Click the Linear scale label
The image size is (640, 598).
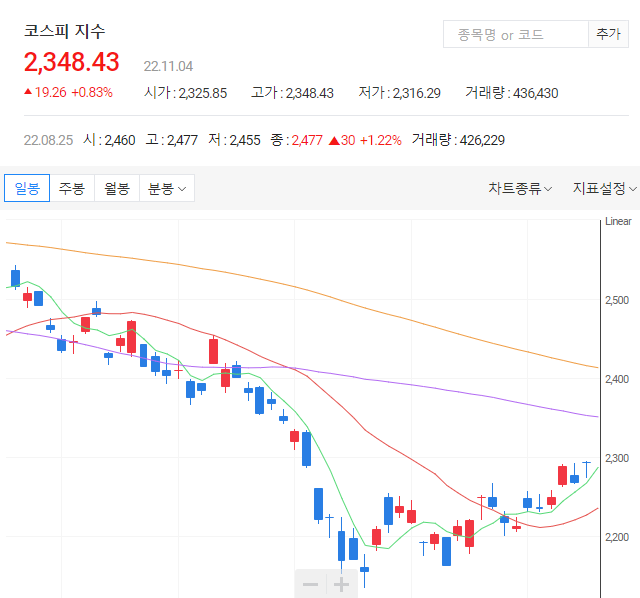[618, 221]
